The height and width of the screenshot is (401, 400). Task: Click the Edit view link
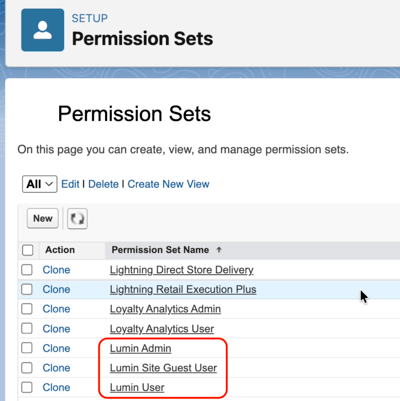pos(70,184)
